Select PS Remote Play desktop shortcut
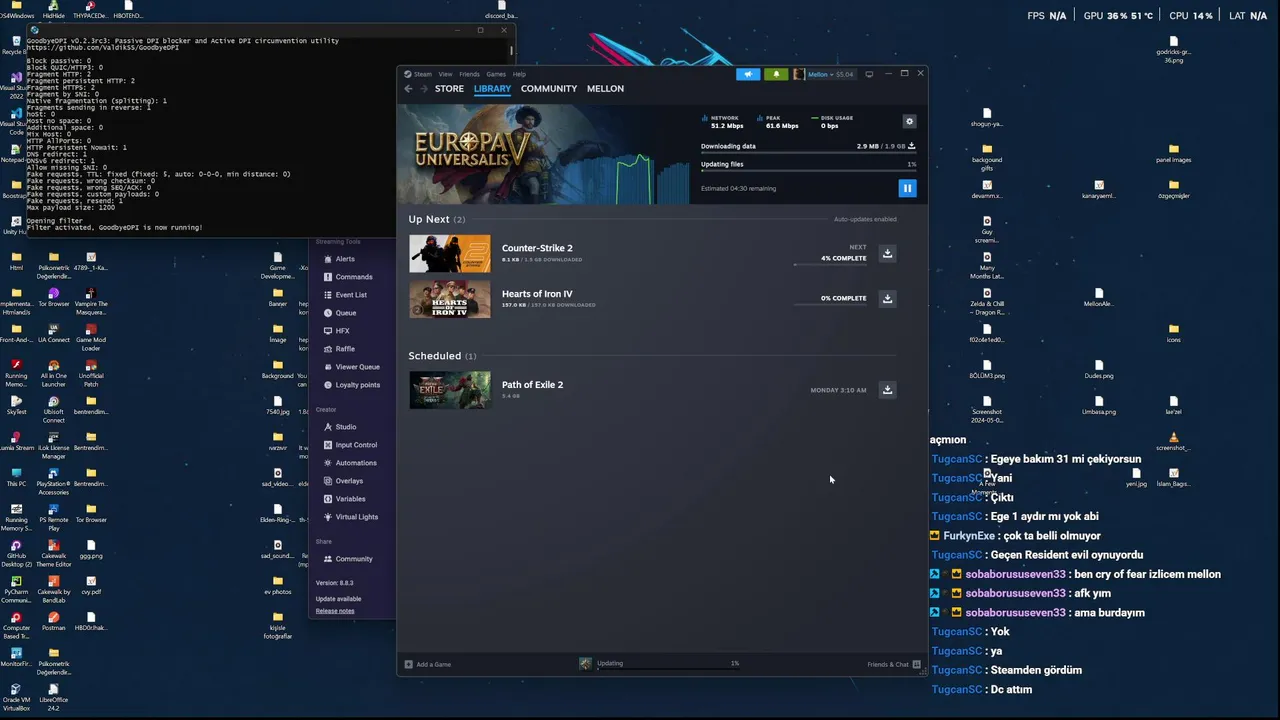 pos(53,517)
